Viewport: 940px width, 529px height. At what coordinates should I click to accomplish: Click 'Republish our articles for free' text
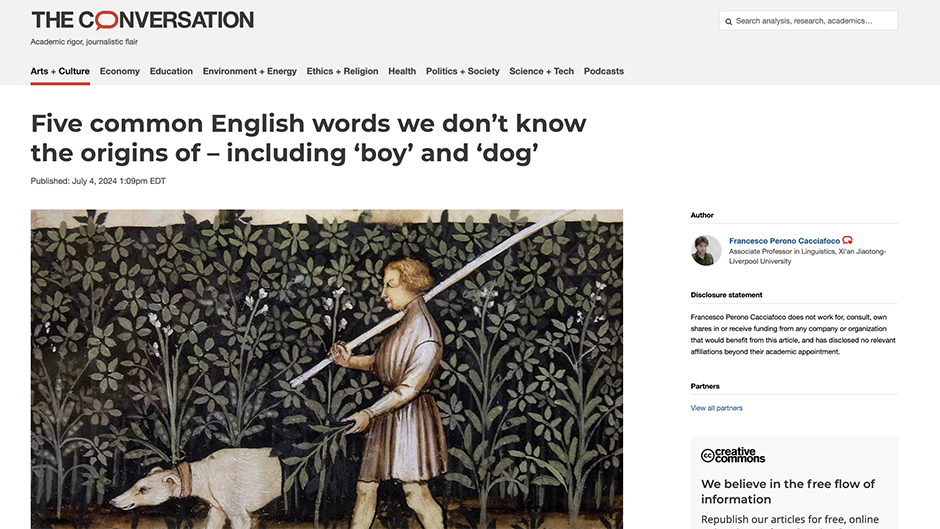point(790,519)
